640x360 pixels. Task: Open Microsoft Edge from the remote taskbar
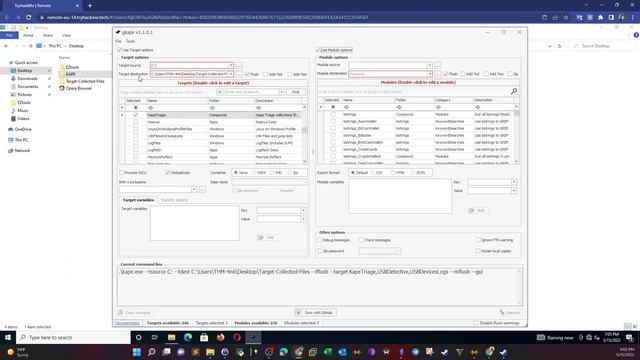click(188, 338)
